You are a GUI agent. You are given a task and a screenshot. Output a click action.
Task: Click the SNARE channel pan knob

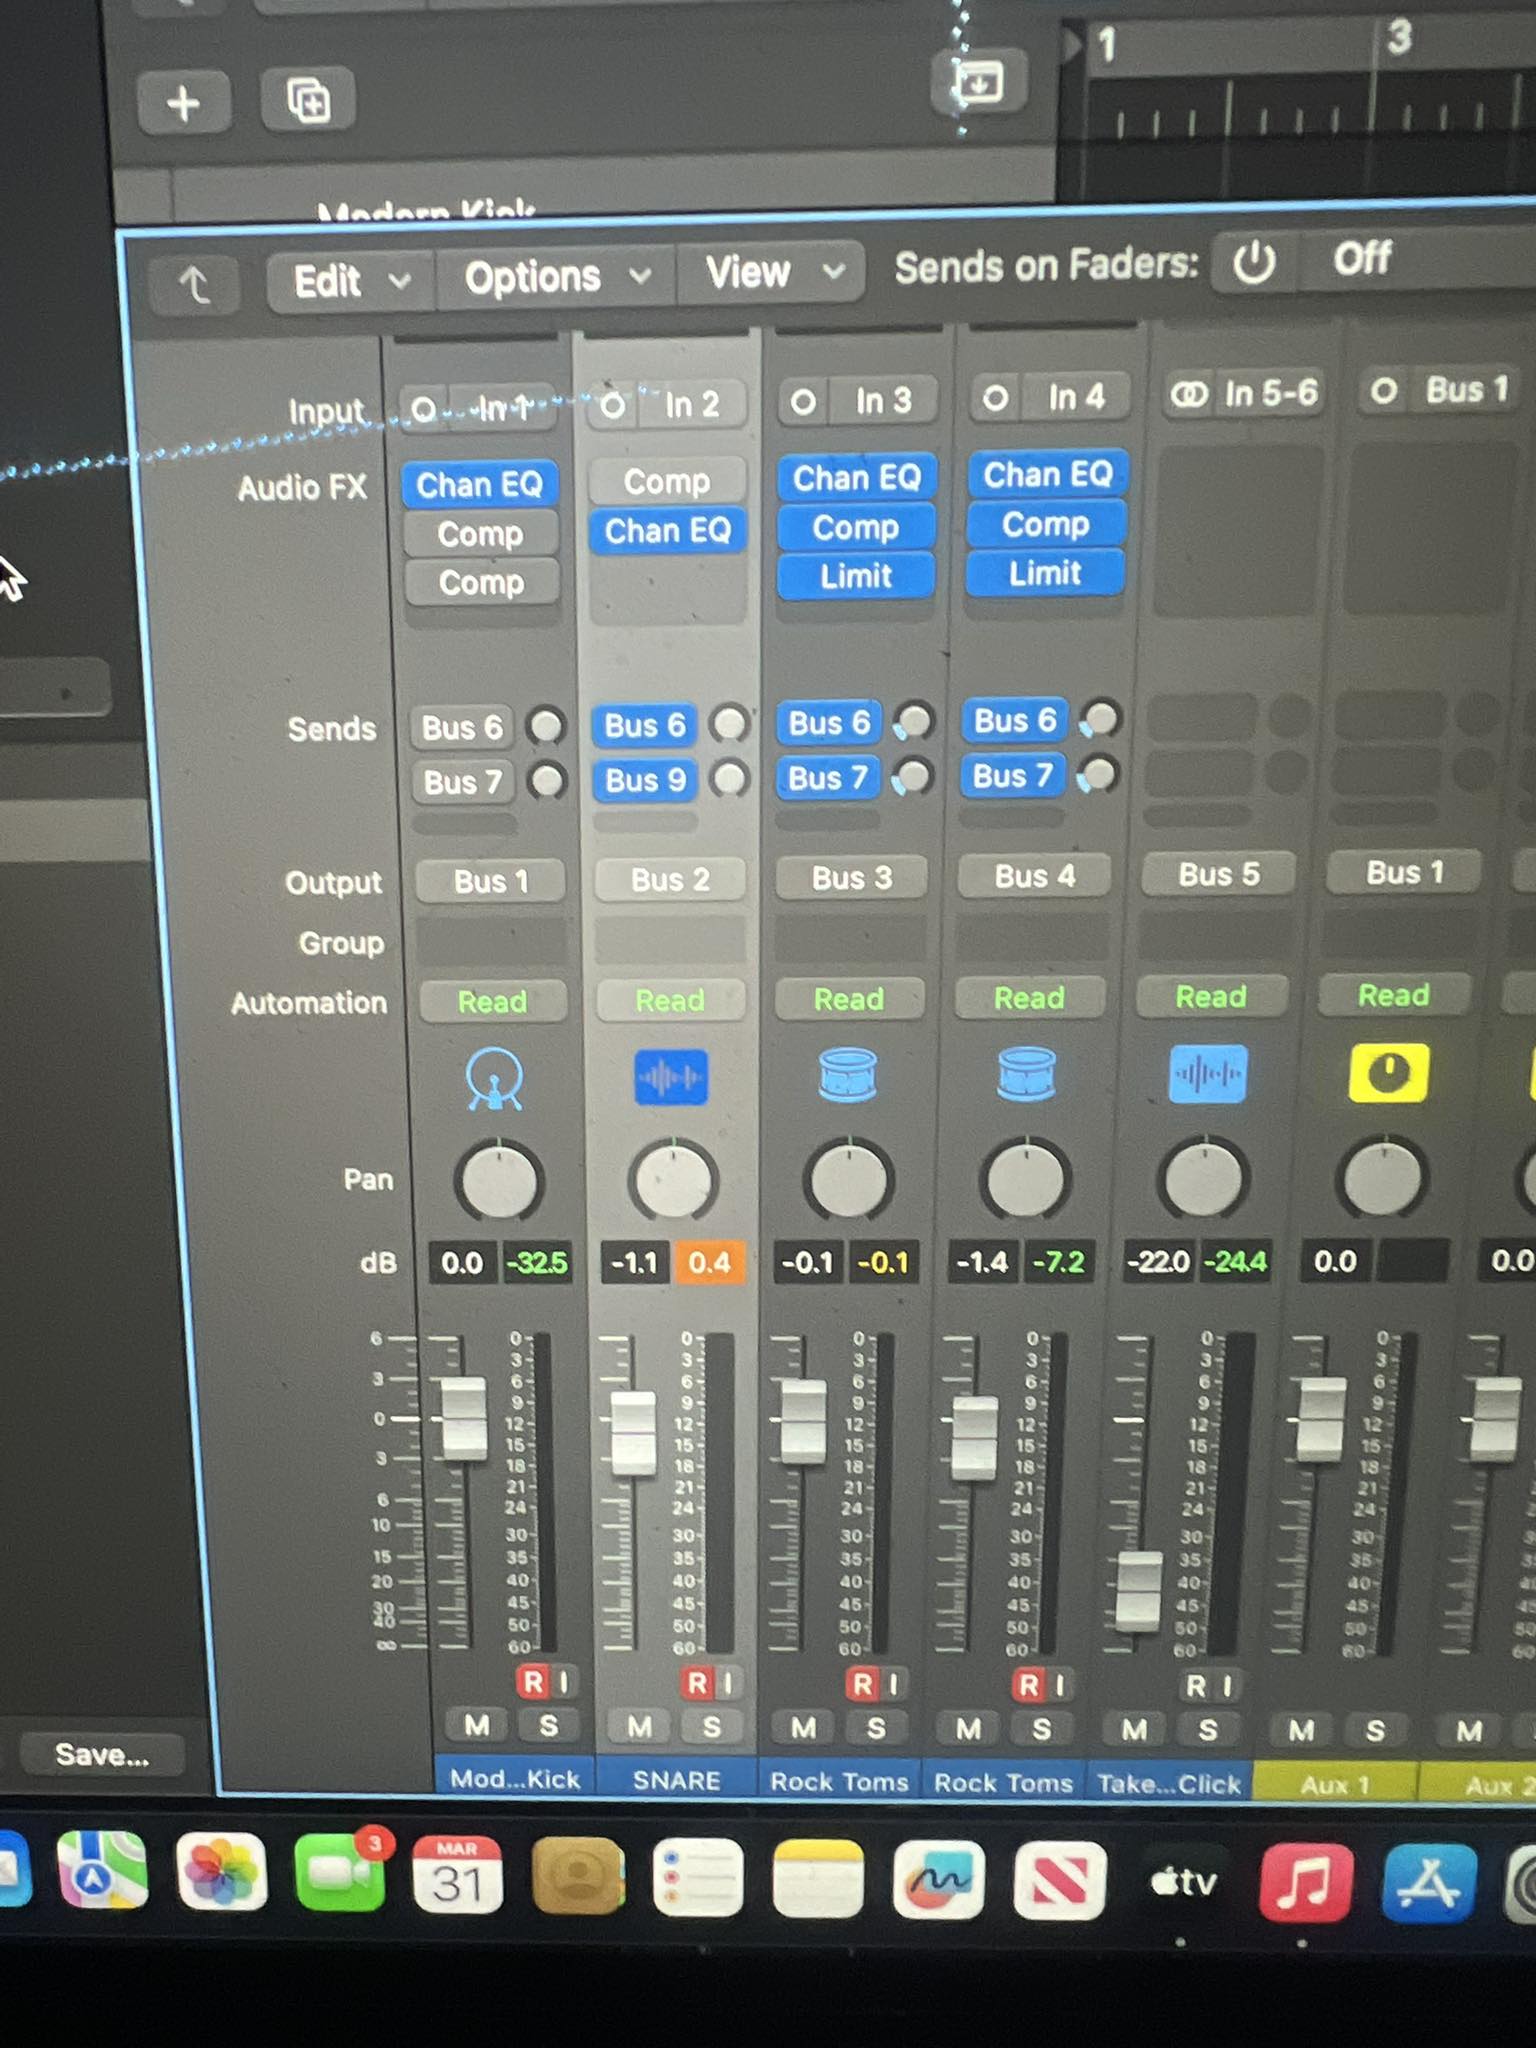673,1181
